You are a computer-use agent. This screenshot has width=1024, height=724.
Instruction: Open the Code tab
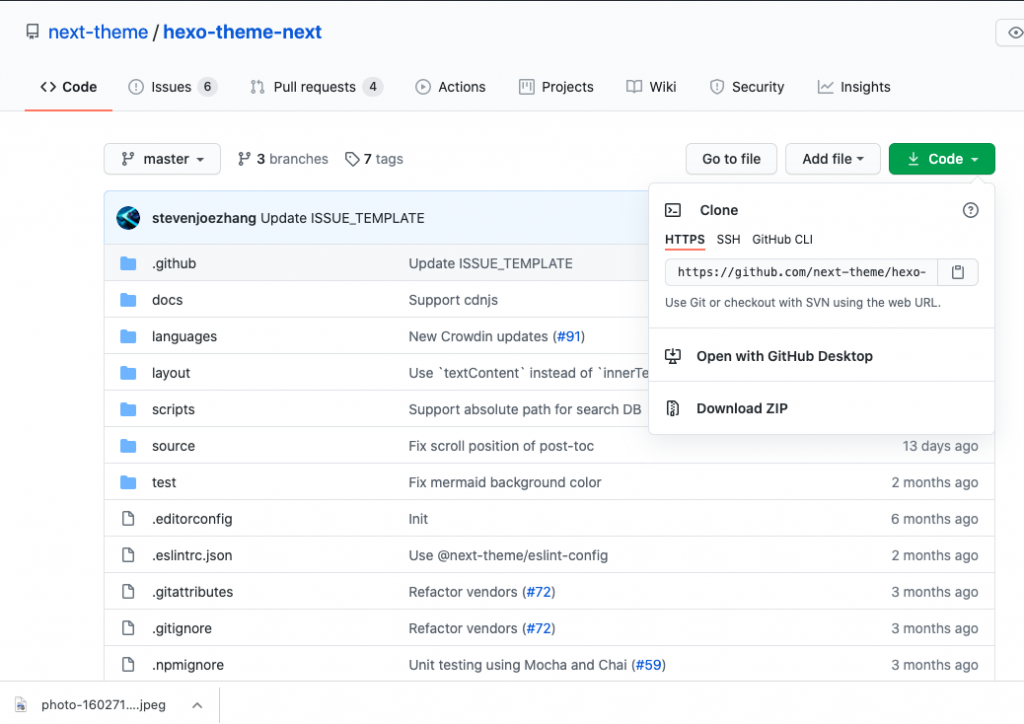coord(69,87)
